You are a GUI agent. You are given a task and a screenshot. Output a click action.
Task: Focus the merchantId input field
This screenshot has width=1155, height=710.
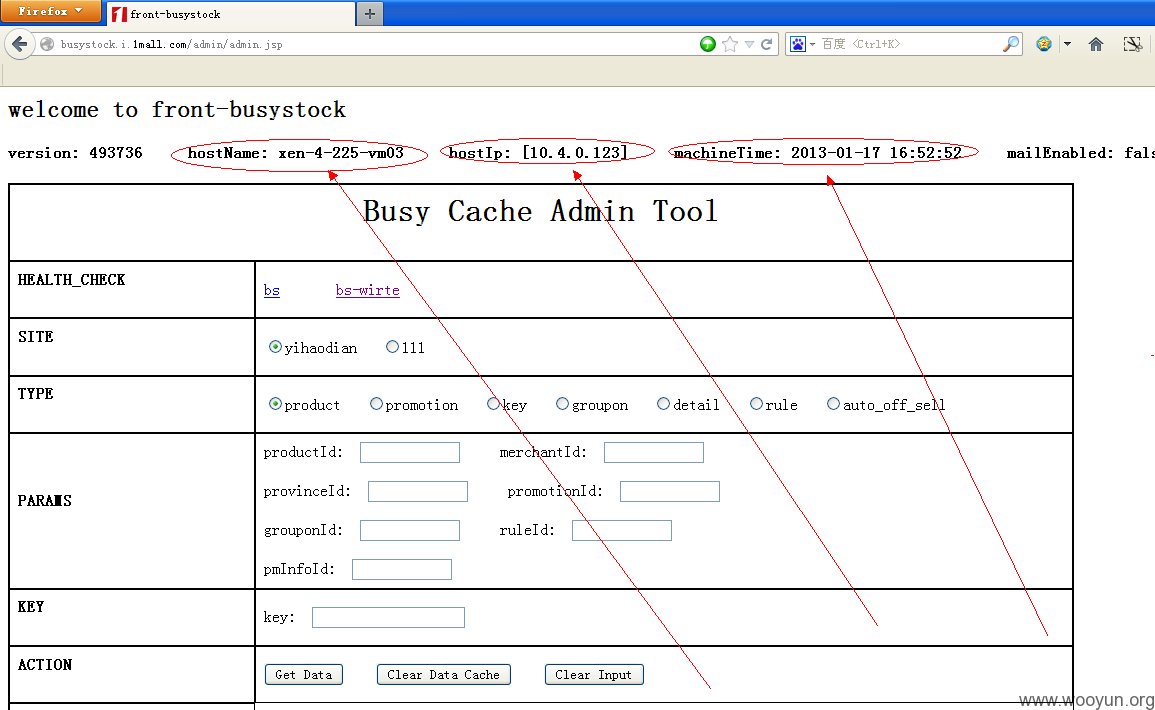tap(653, 452)
